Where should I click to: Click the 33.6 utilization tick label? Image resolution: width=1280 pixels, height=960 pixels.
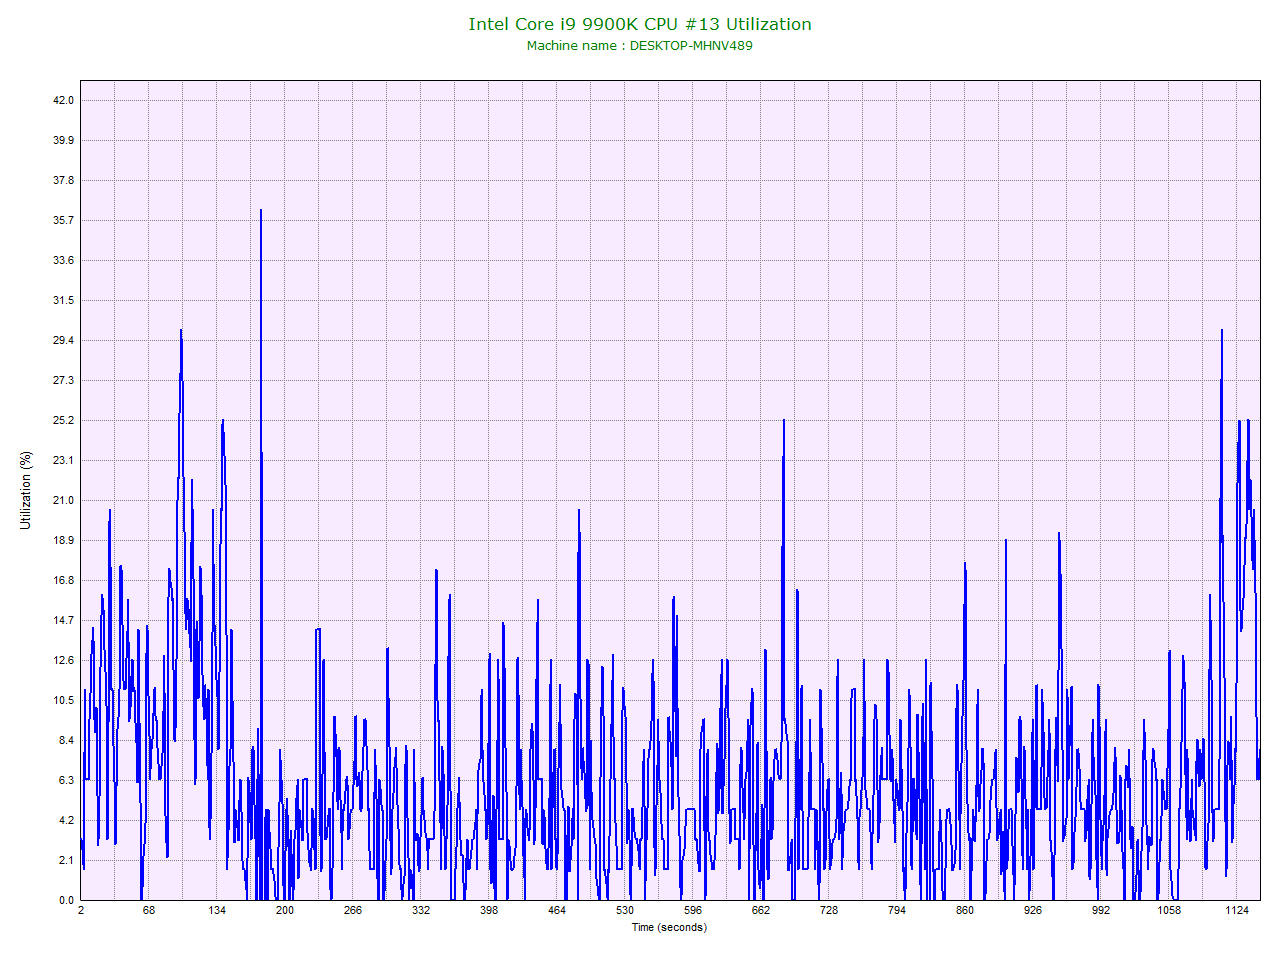[x=64, y=260]
